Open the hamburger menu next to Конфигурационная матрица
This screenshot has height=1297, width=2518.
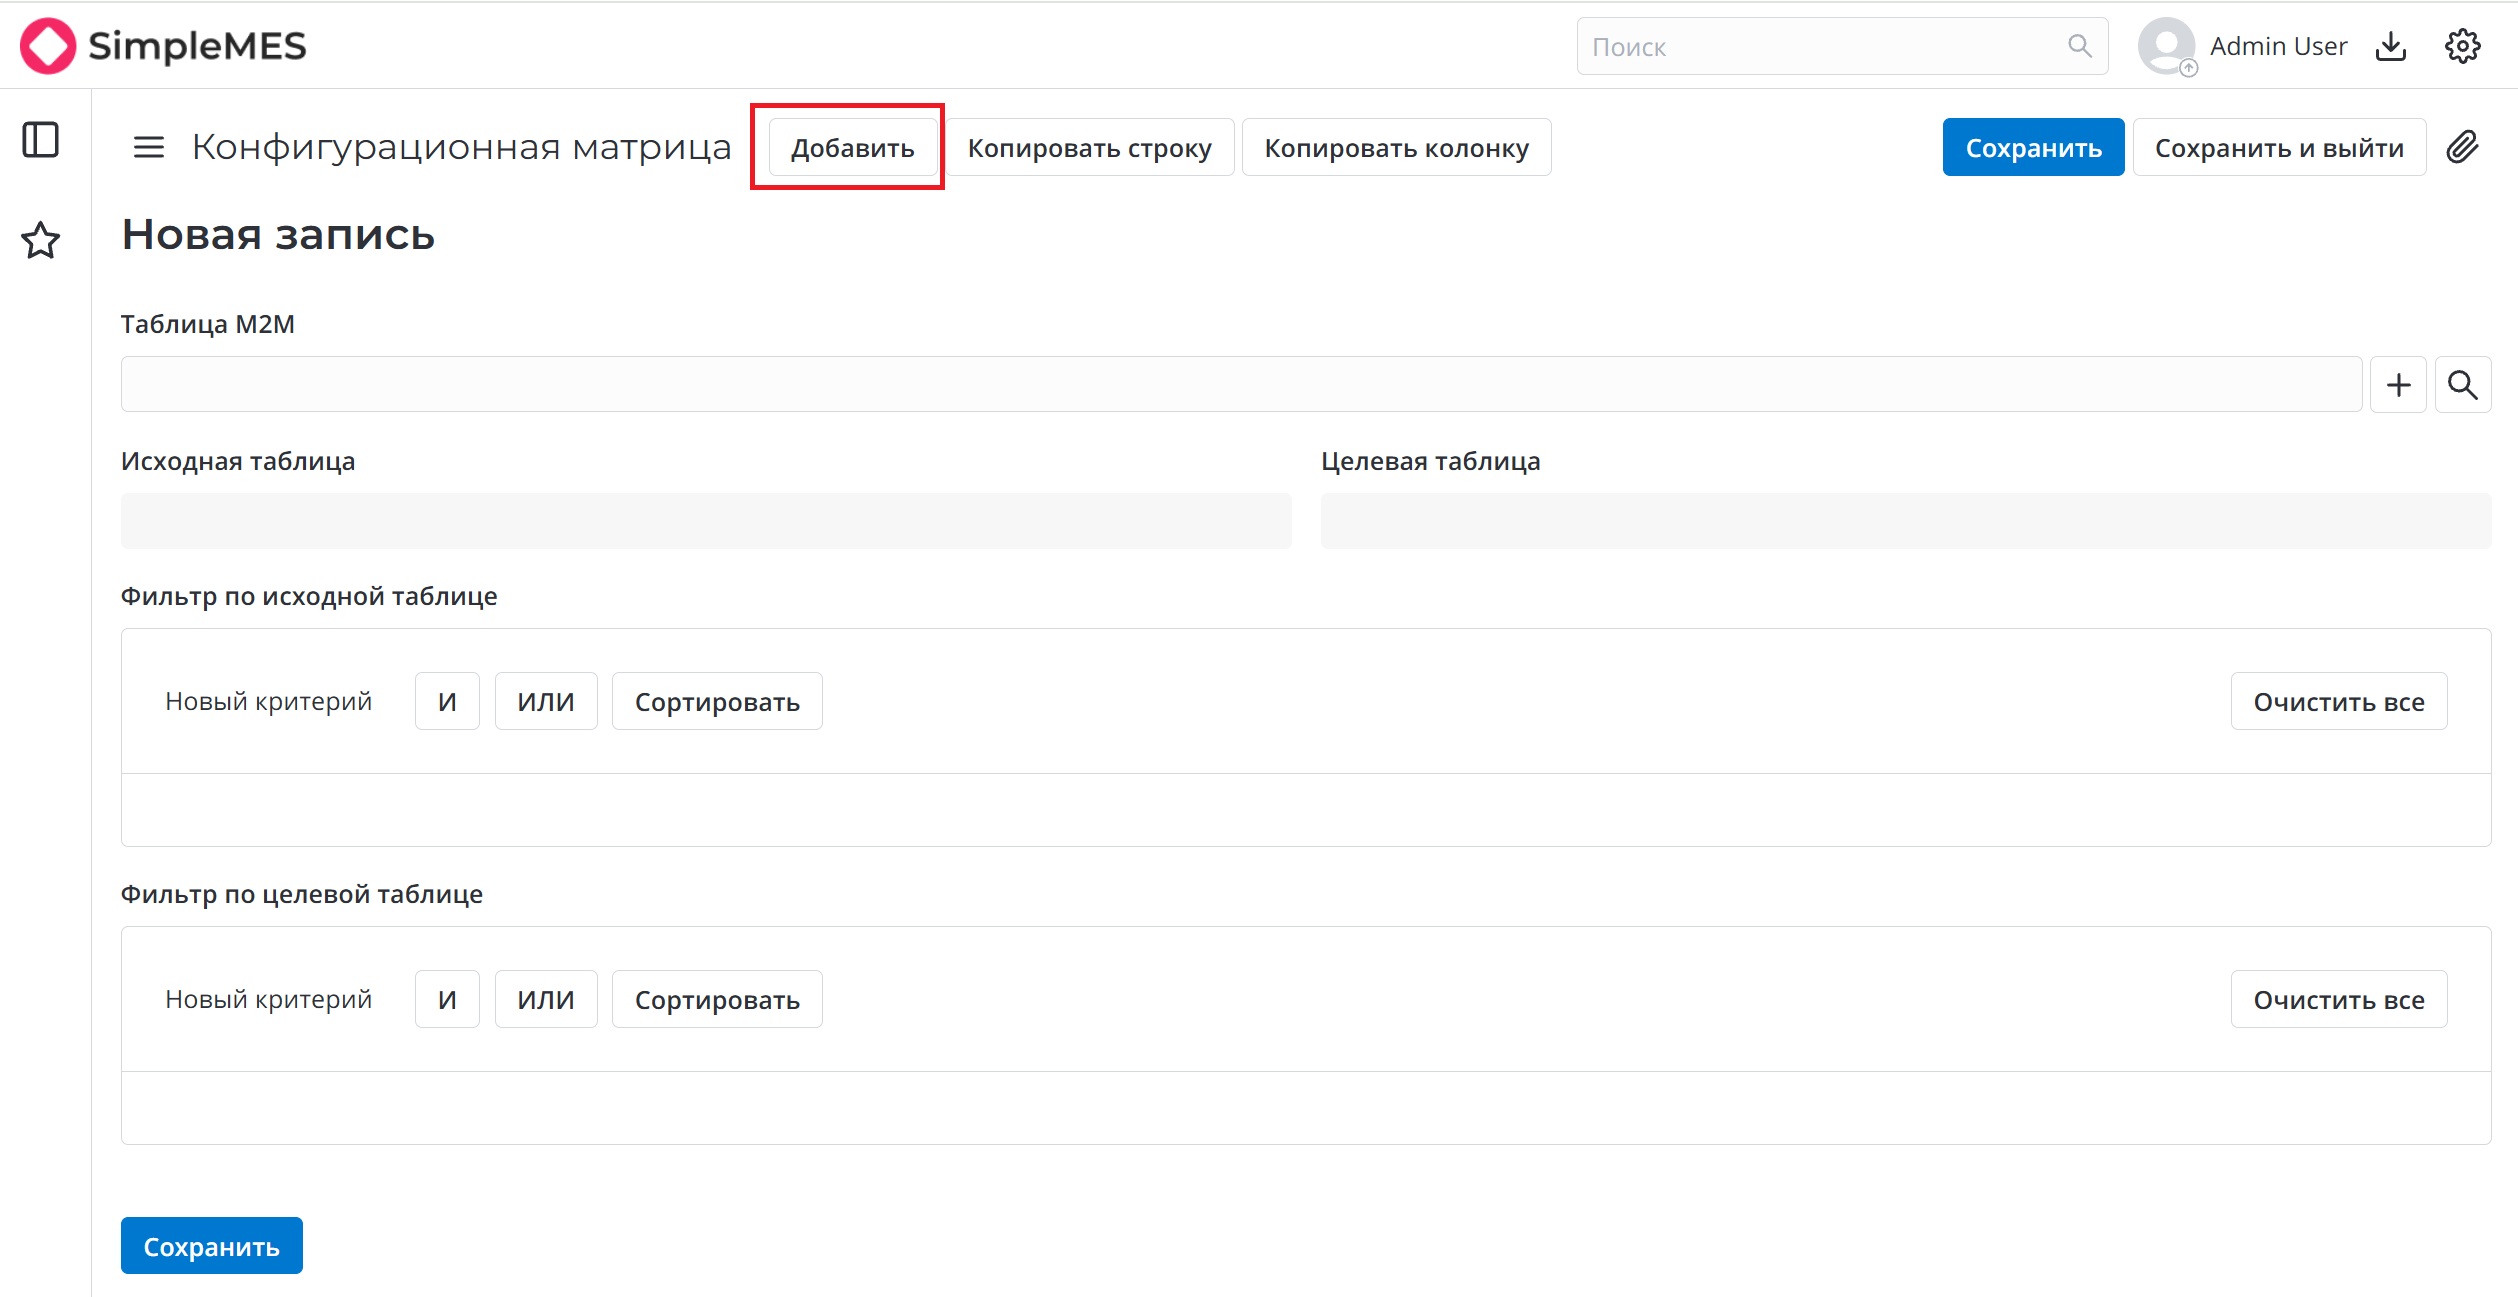click(149, 148)
